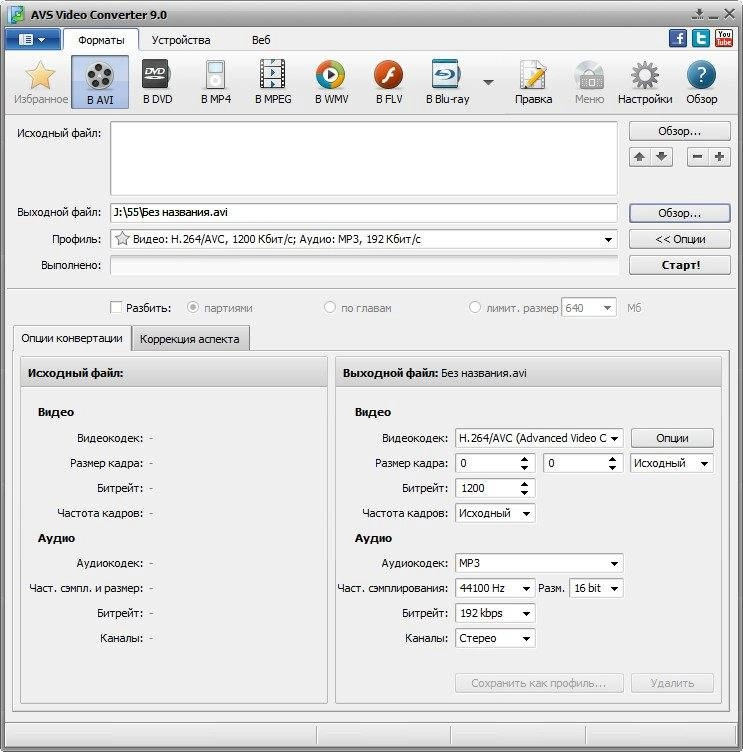Click the Старт! button
743x752 pixels.
[679, 265]
